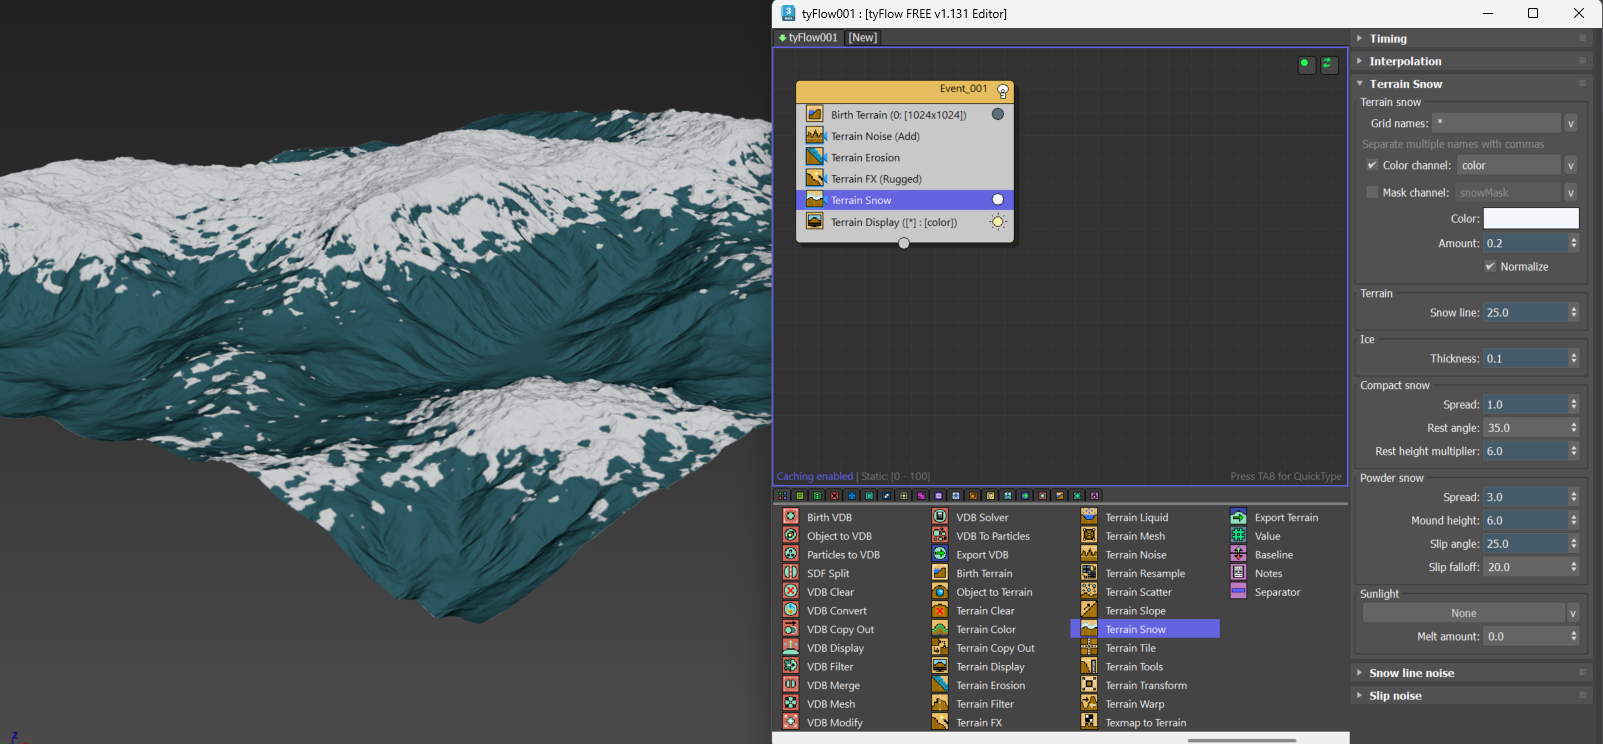This screenshot has height=744, width=1603.
Task: Uncheck the Color channel checkbox
Action: point(1372,165)
